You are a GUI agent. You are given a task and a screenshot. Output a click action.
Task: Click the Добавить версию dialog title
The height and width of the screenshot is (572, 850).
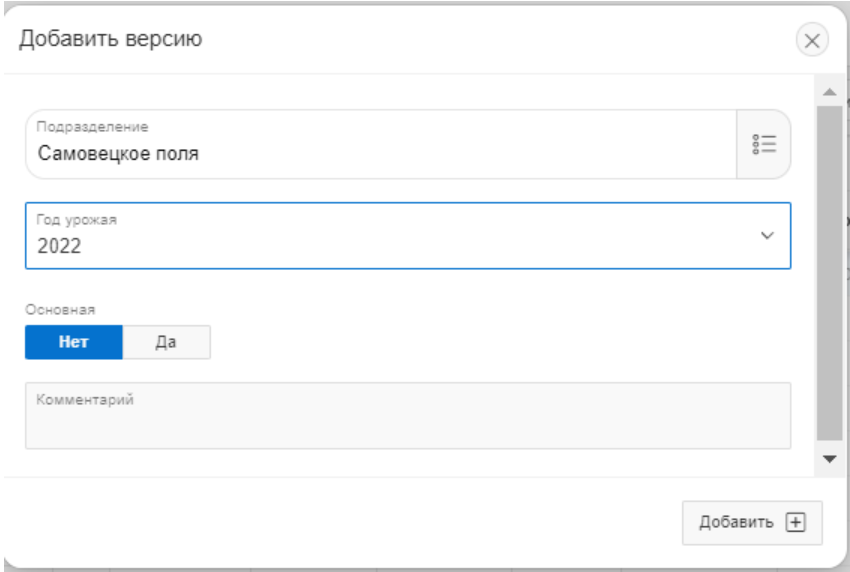point(111,40)
